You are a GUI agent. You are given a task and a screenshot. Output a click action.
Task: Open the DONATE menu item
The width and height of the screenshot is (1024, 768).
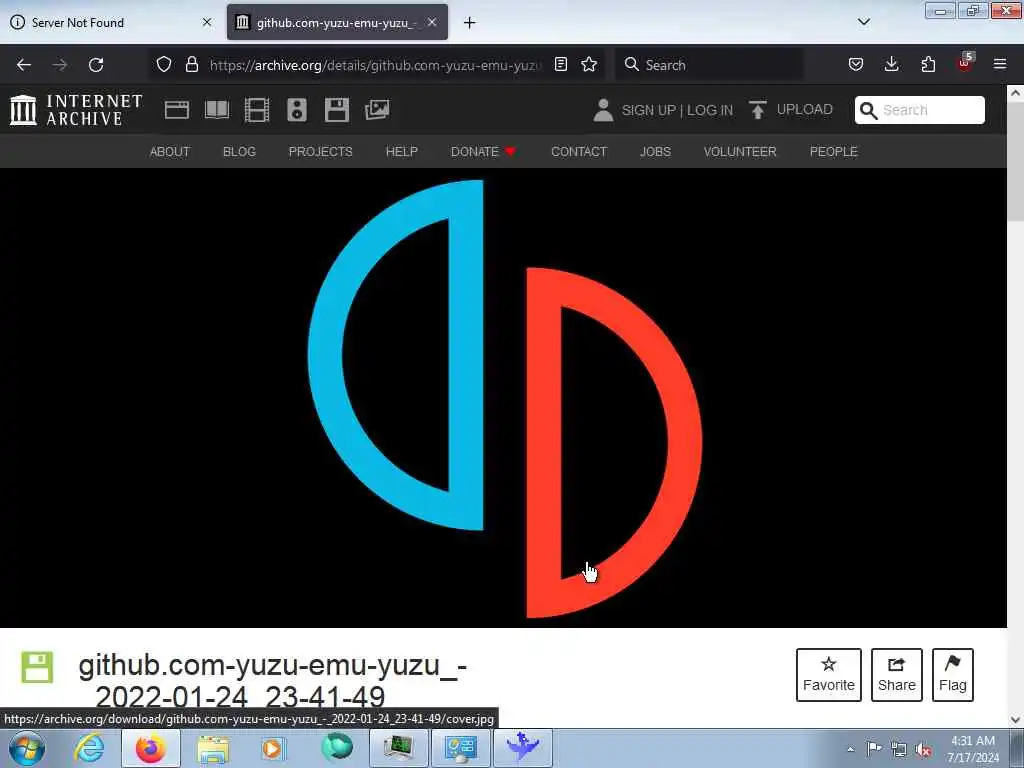[483, 152]
